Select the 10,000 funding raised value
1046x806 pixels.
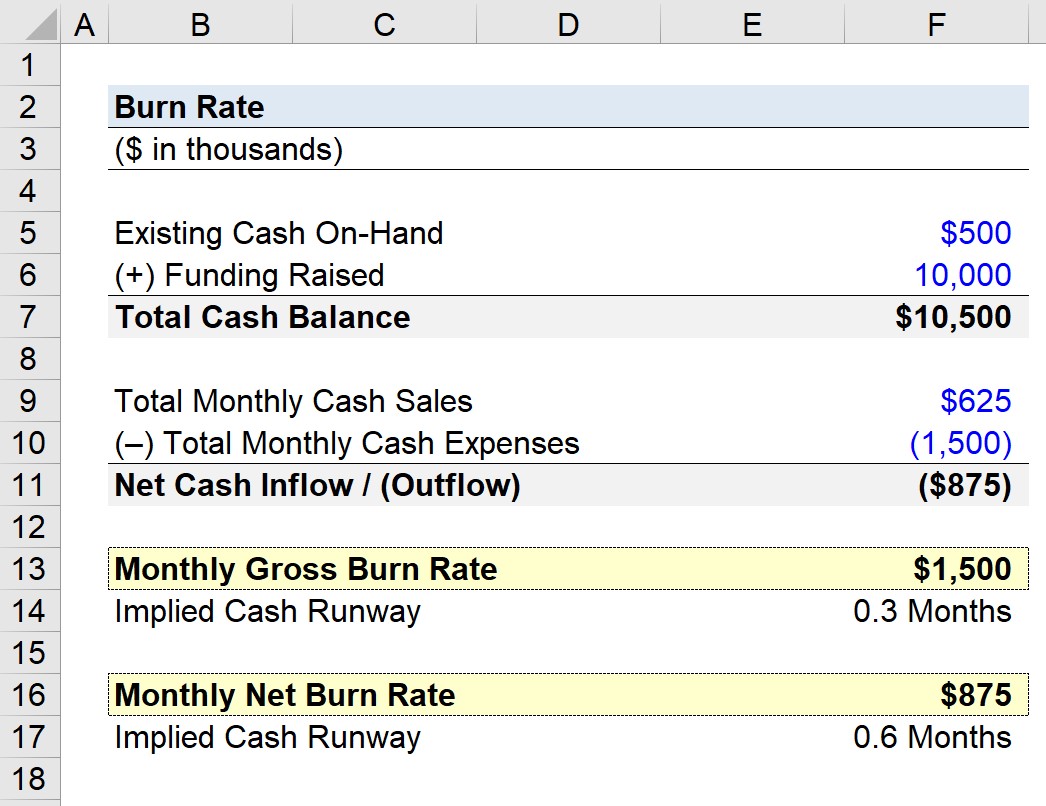pyautogui.click(x=963, y=275)
